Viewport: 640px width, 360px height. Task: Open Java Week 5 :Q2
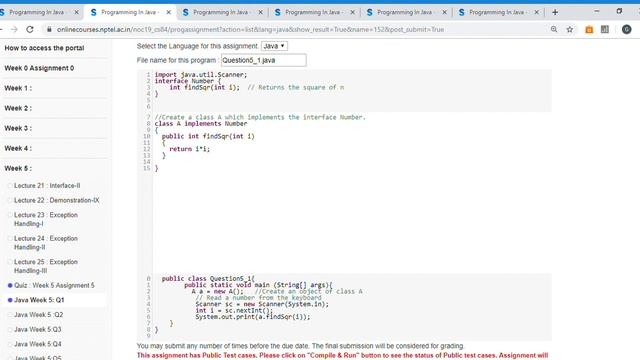[38, 315]
